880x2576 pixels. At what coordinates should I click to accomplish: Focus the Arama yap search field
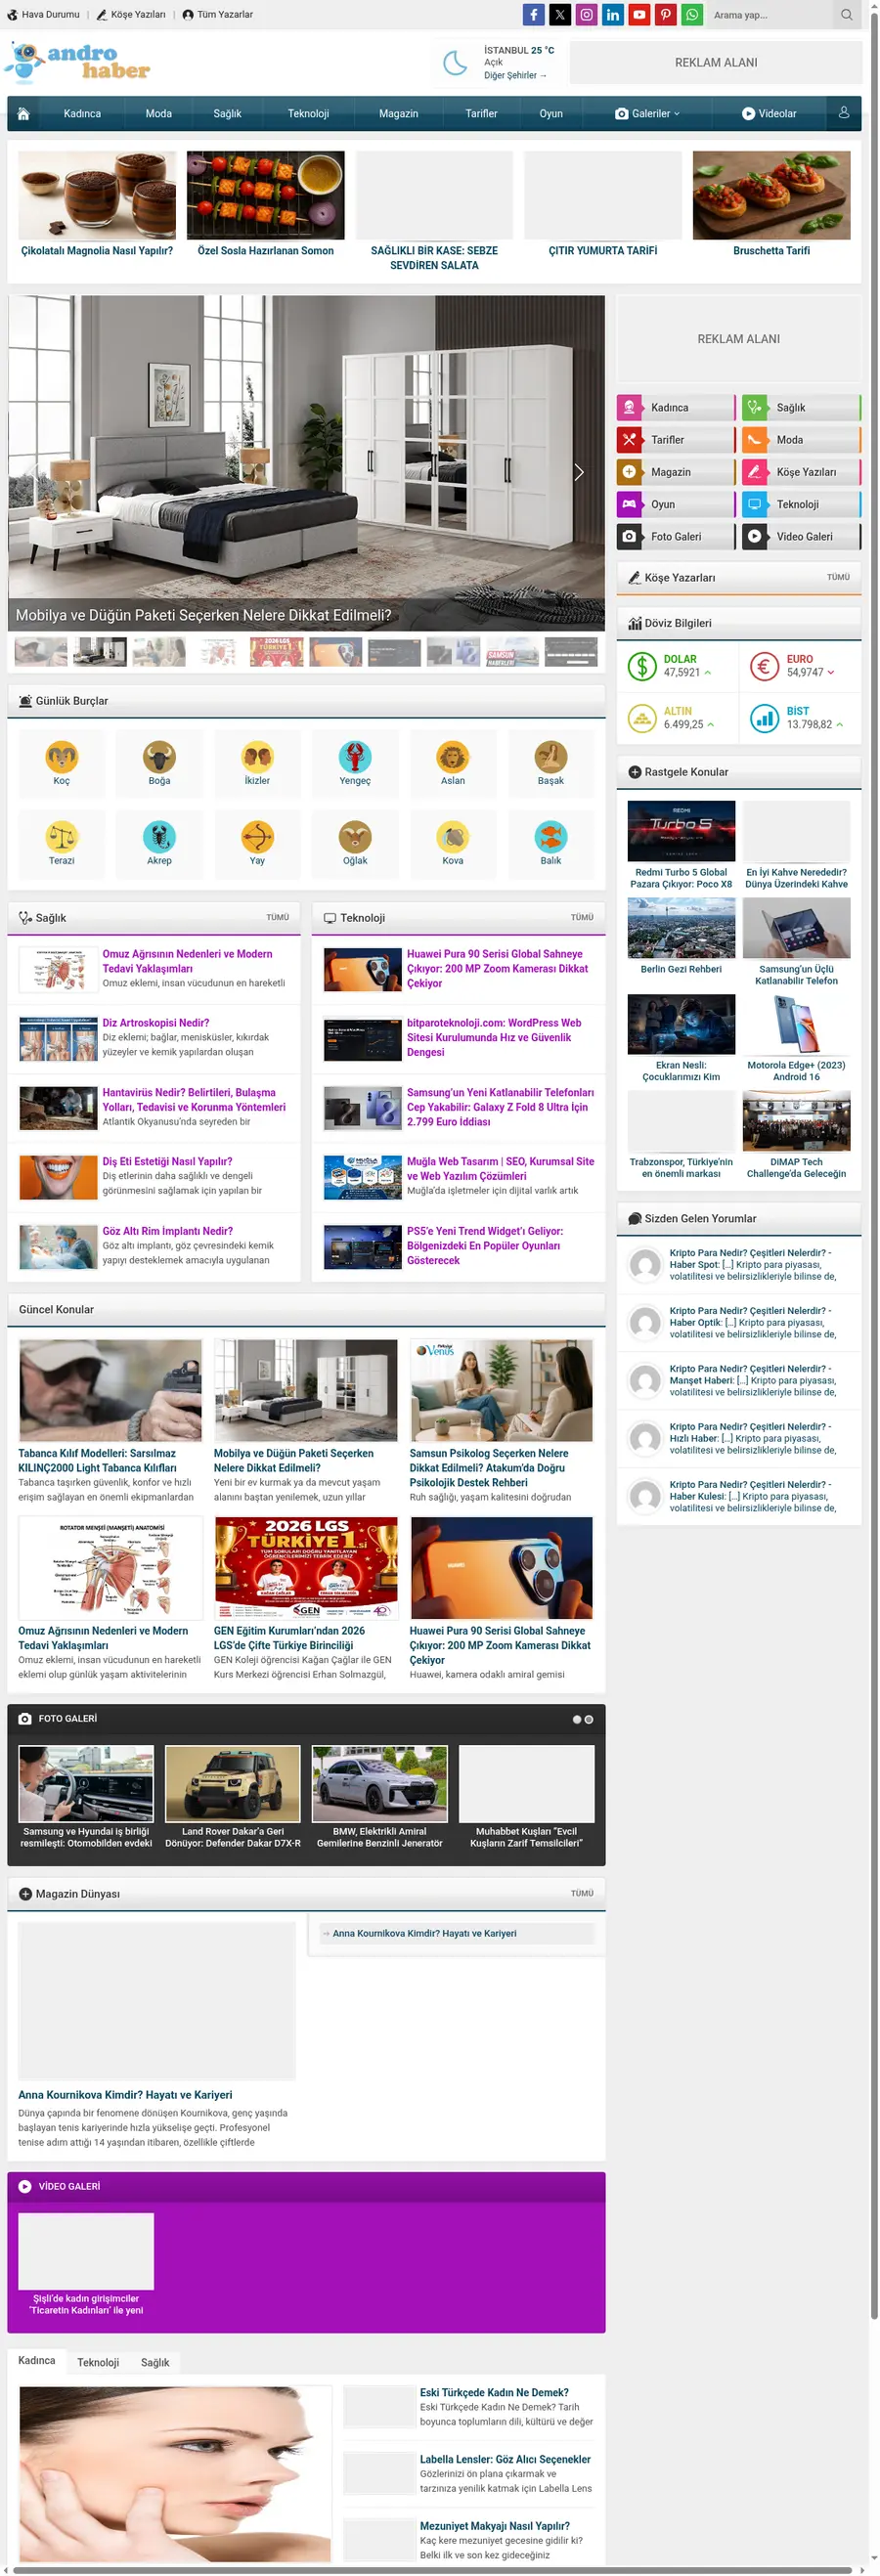pos(770,15)
